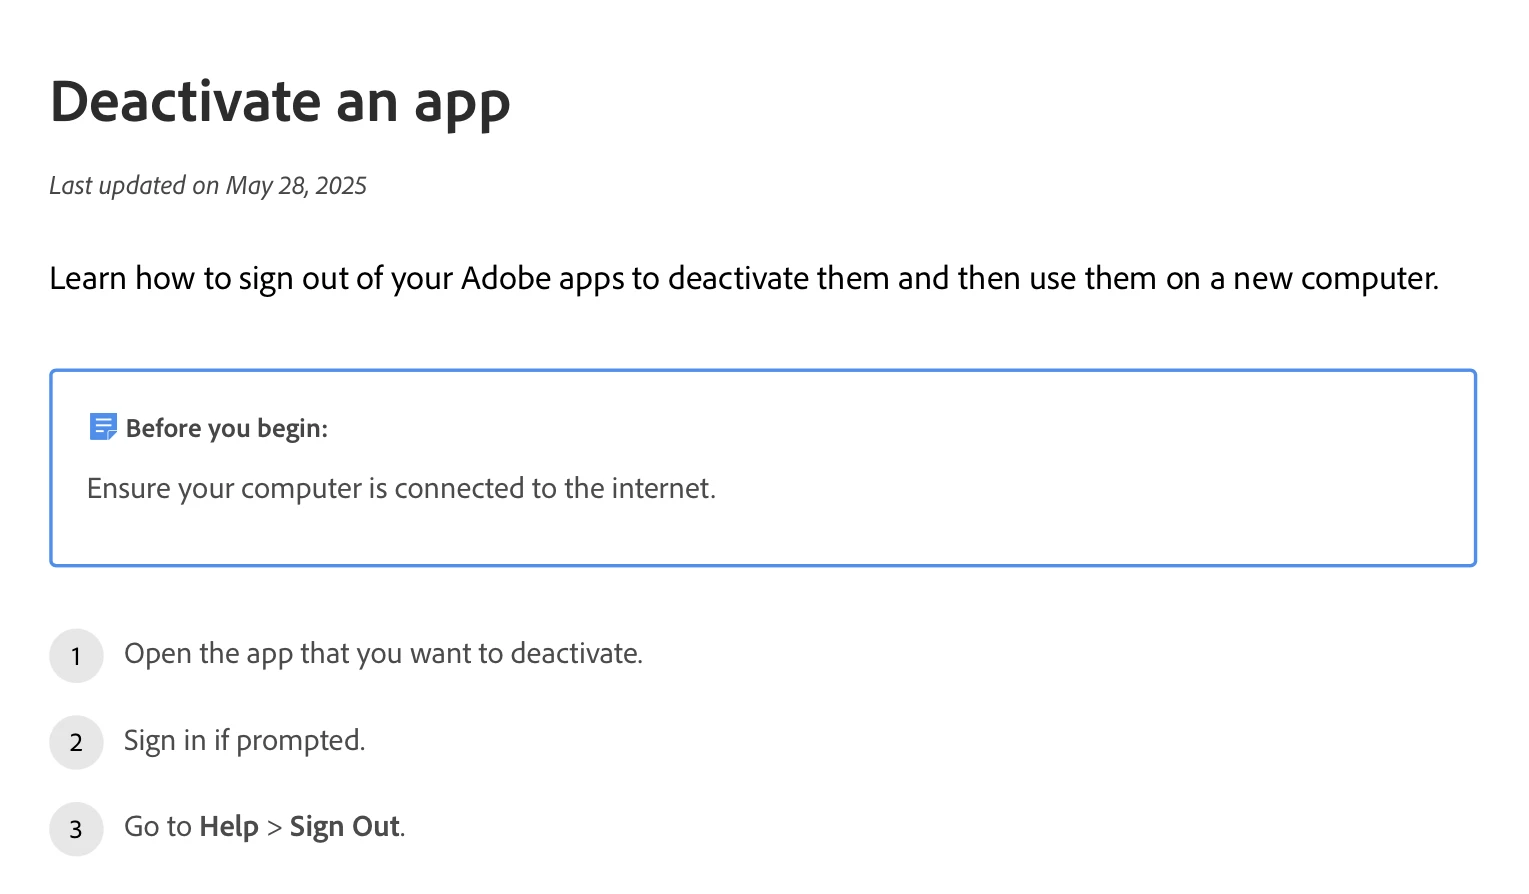This screenshot has width=1529, height=894.
Task: Click the word Learn starting the intro sentence
Action: (88, 278)
